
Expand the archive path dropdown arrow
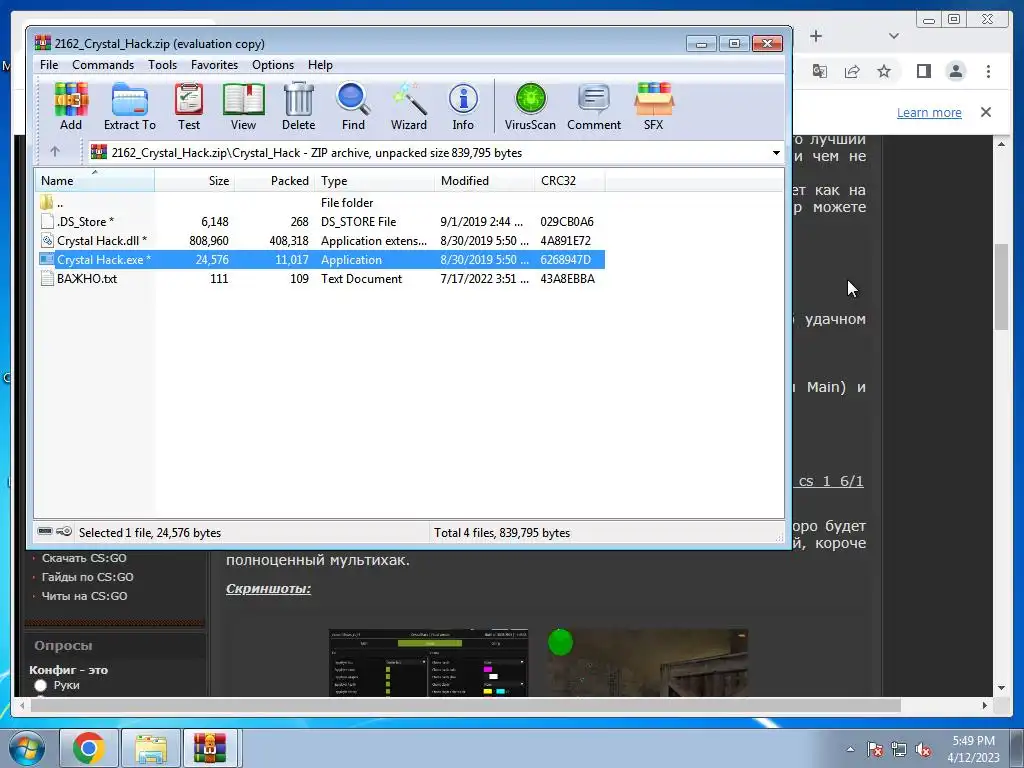776,153
